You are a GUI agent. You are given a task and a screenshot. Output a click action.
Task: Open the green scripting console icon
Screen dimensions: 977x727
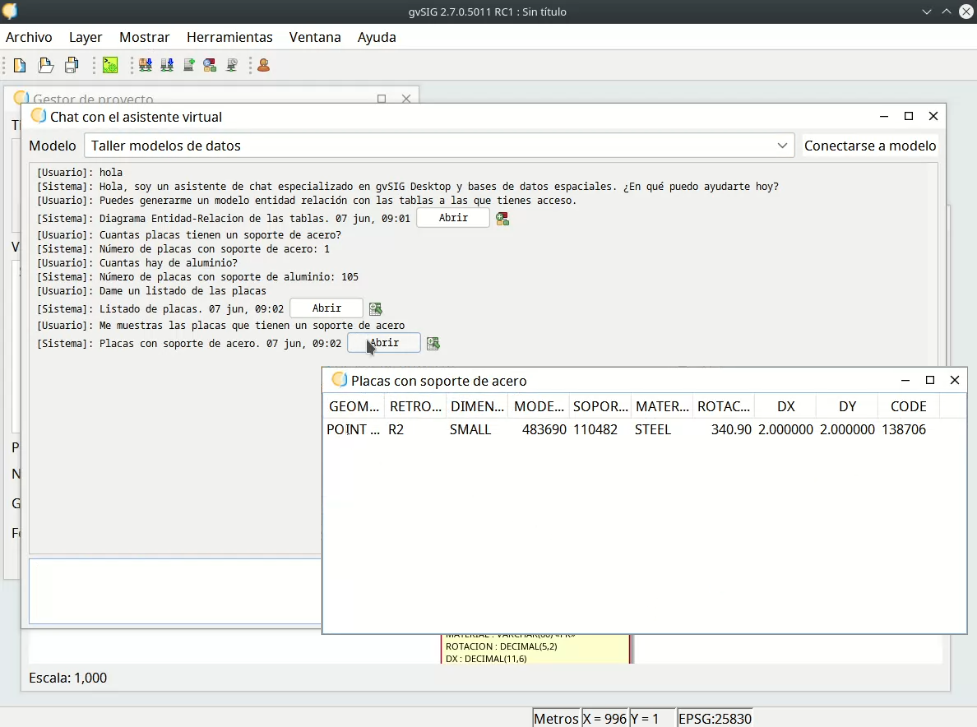pos(110,65)
